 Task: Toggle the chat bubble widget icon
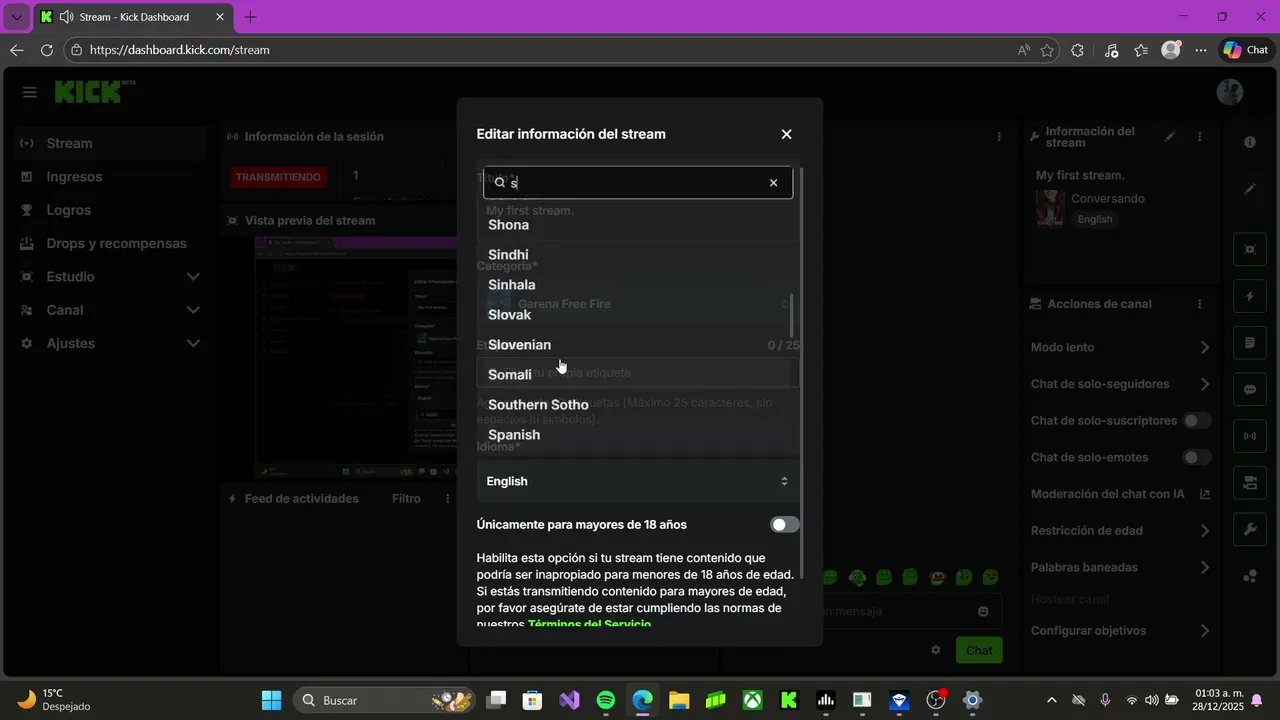point(1250,389)
